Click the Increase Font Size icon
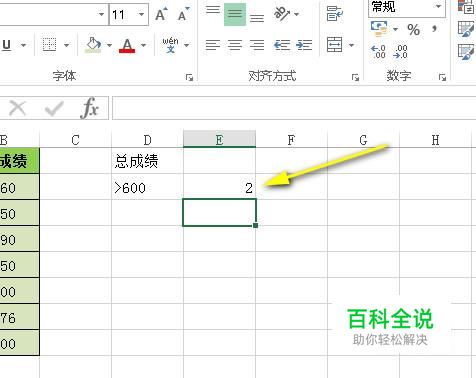Image resolution: width=476 pixels, height=378 pixels. click(161, 14)
